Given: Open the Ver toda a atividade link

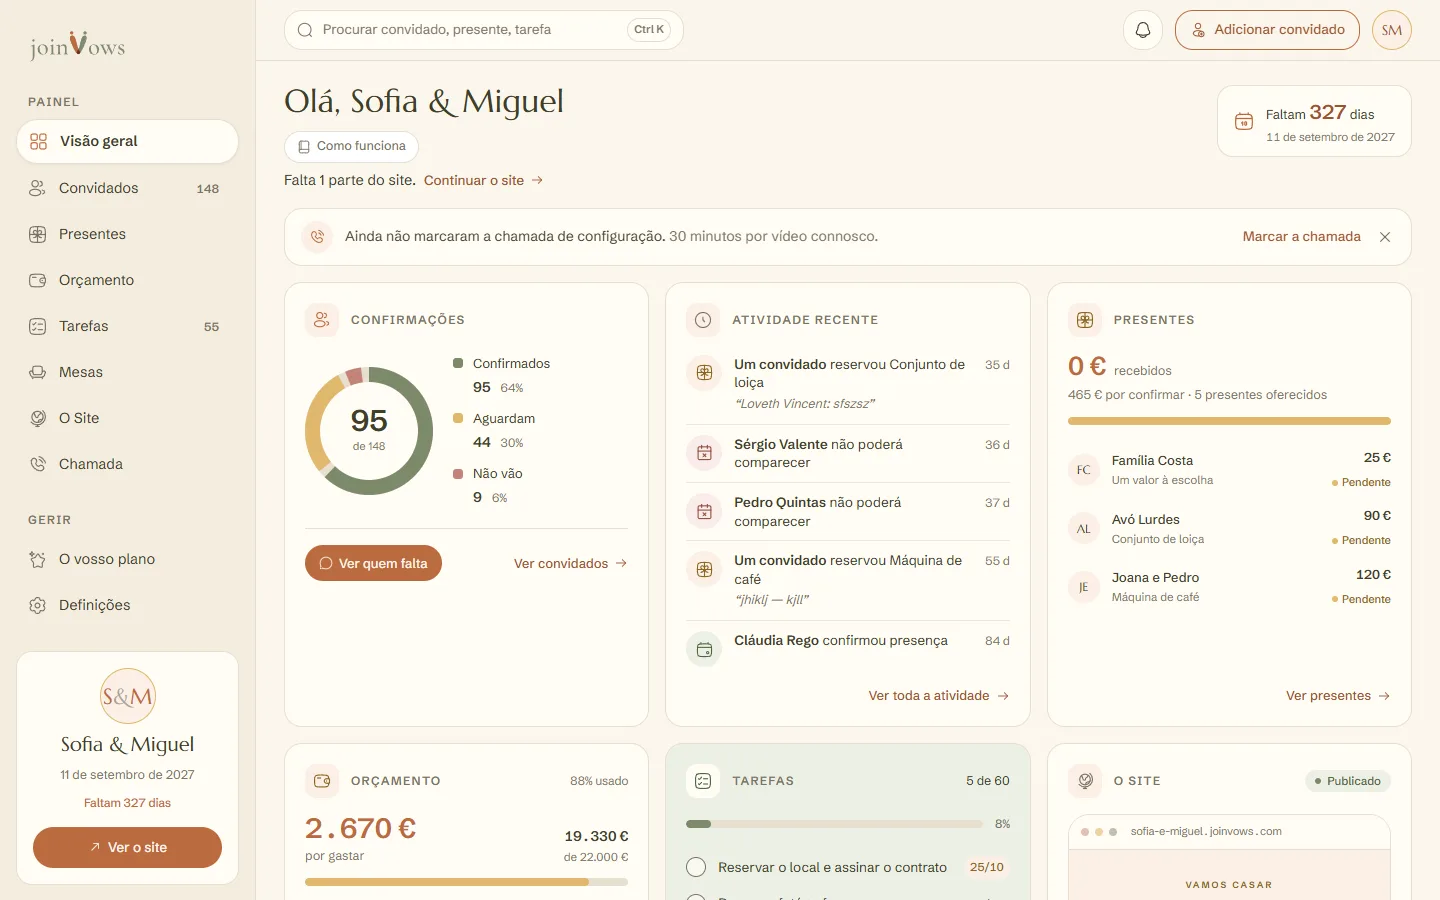Looking at the screenshot, I should 938,695.
